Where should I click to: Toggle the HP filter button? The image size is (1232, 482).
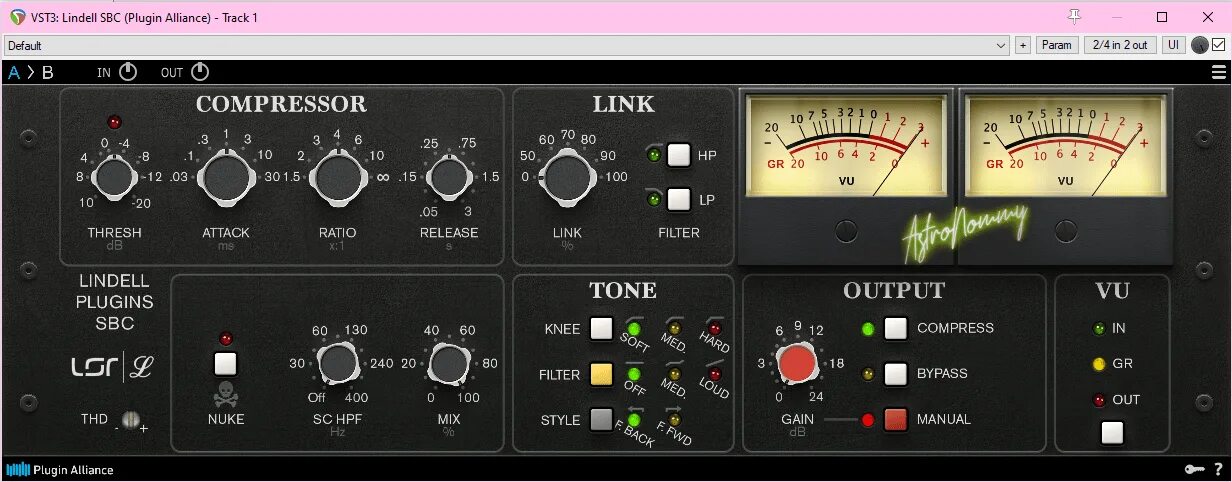pos(679,155)
